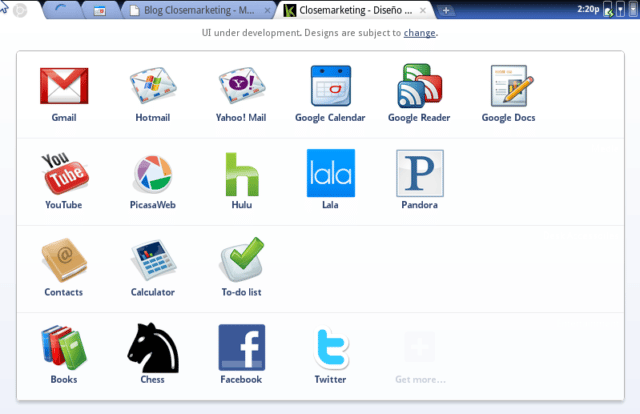Open the PicasaWeb app icon

153,174
